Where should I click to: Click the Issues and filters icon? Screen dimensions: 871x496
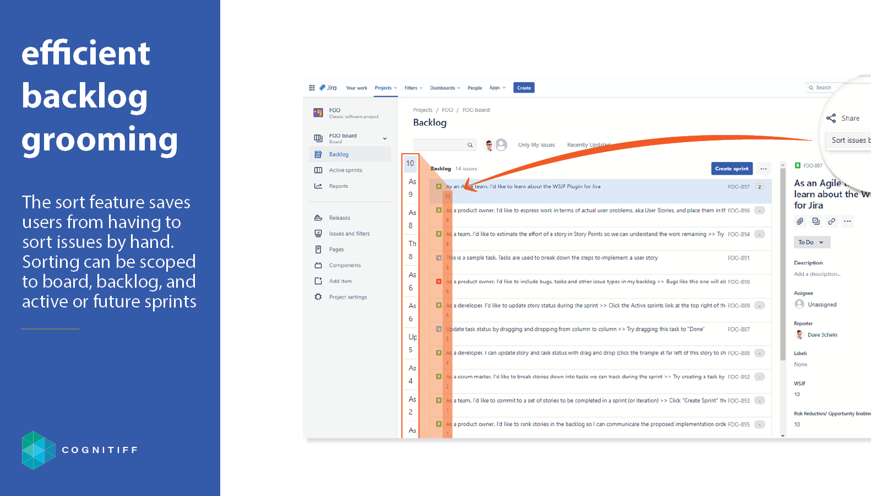318,233
